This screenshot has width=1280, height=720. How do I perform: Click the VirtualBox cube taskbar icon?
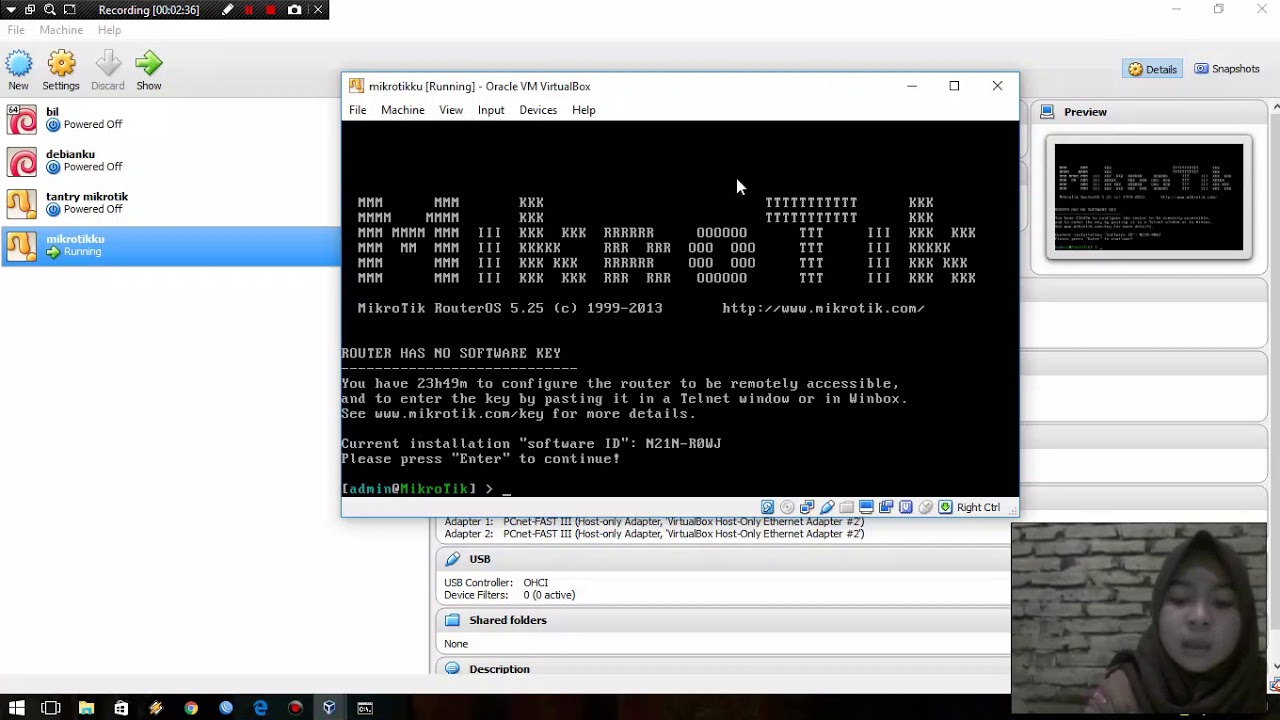pyautogui.click(x=330, y=708)
